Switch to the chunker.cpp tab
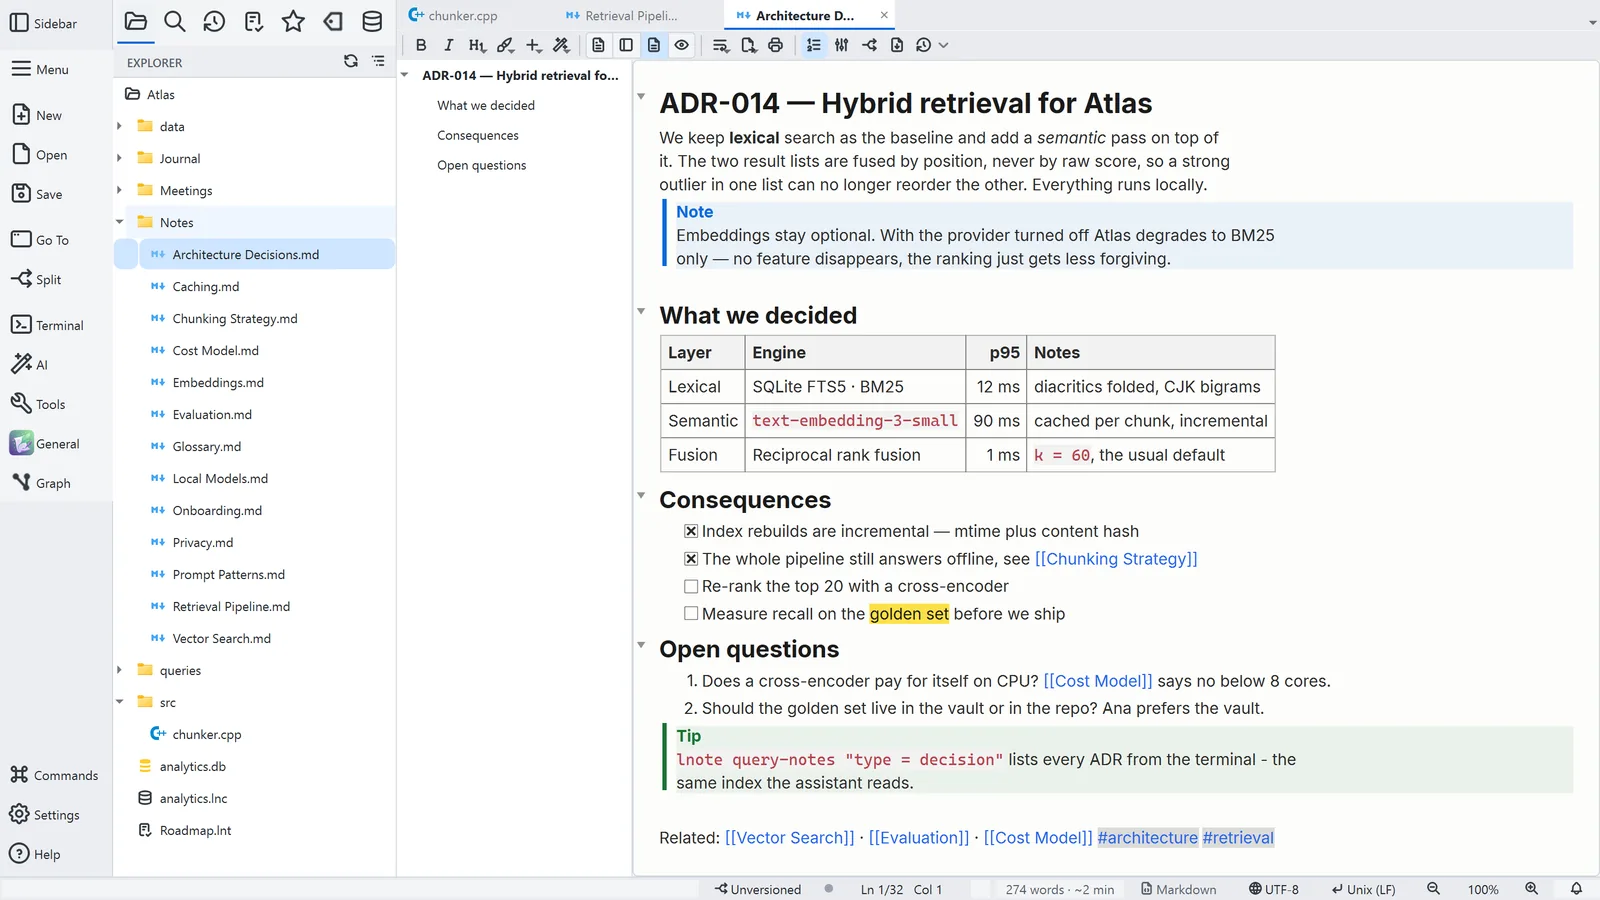This screenshot has width=1600, height=900. click(x=453, y=15)
